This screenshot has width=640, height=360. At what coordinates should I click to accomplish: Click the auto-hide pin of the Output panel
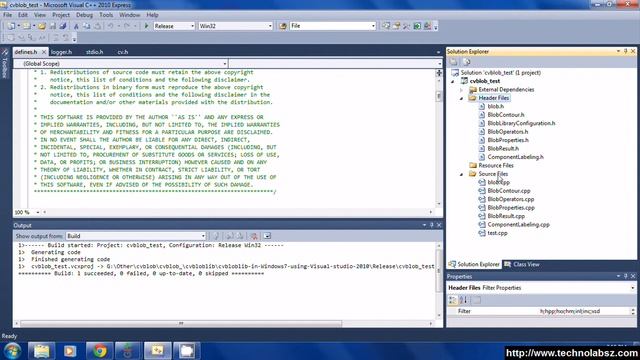pos(432,225)
